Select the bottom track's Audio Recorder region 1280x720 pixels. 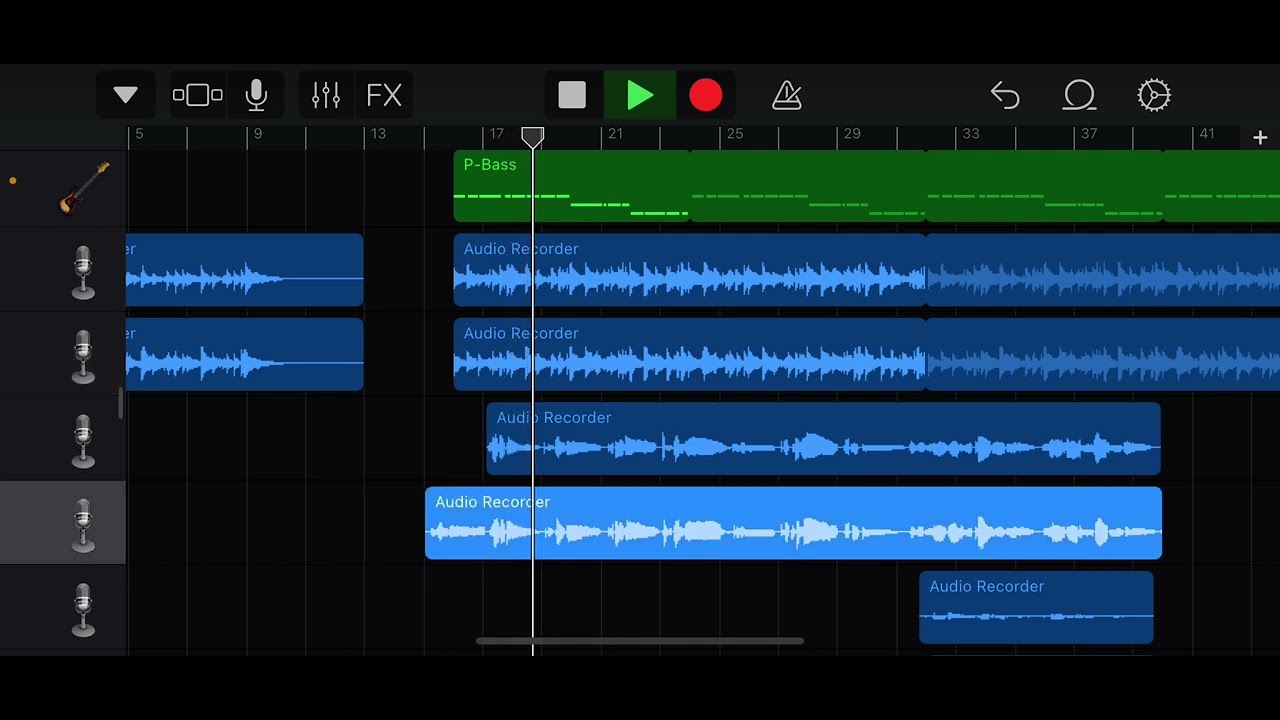pos(1036,607)
